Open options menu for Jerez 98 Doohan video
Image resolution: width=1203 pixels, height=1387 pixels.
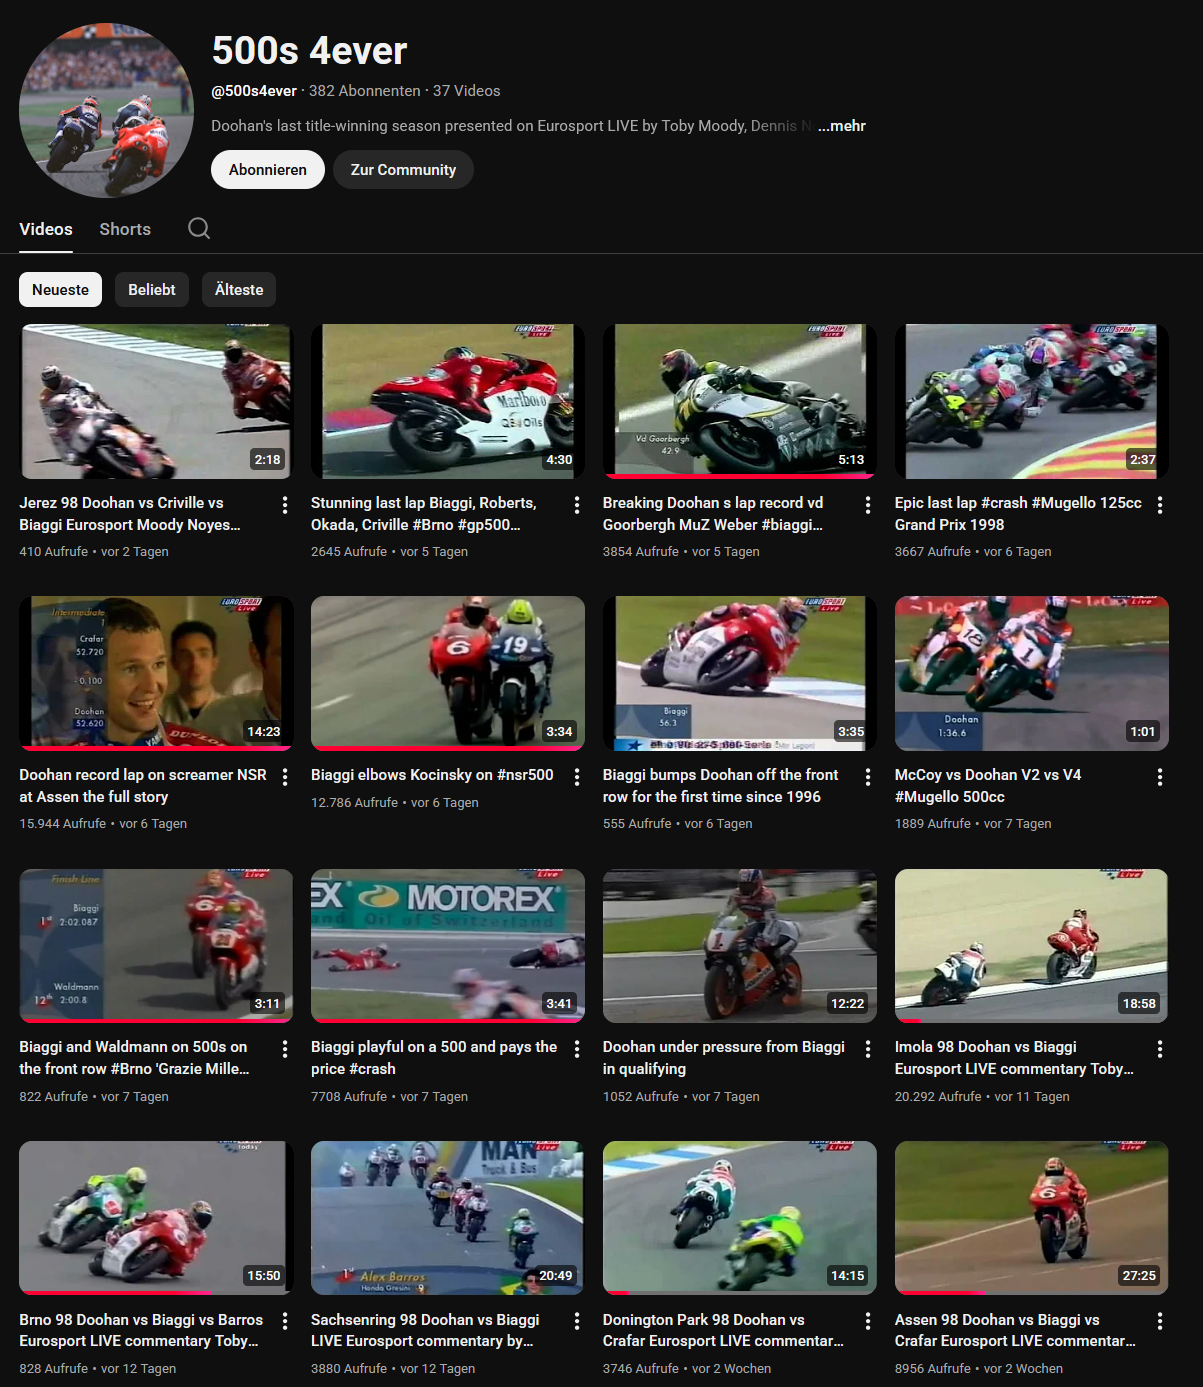point(285,505)
